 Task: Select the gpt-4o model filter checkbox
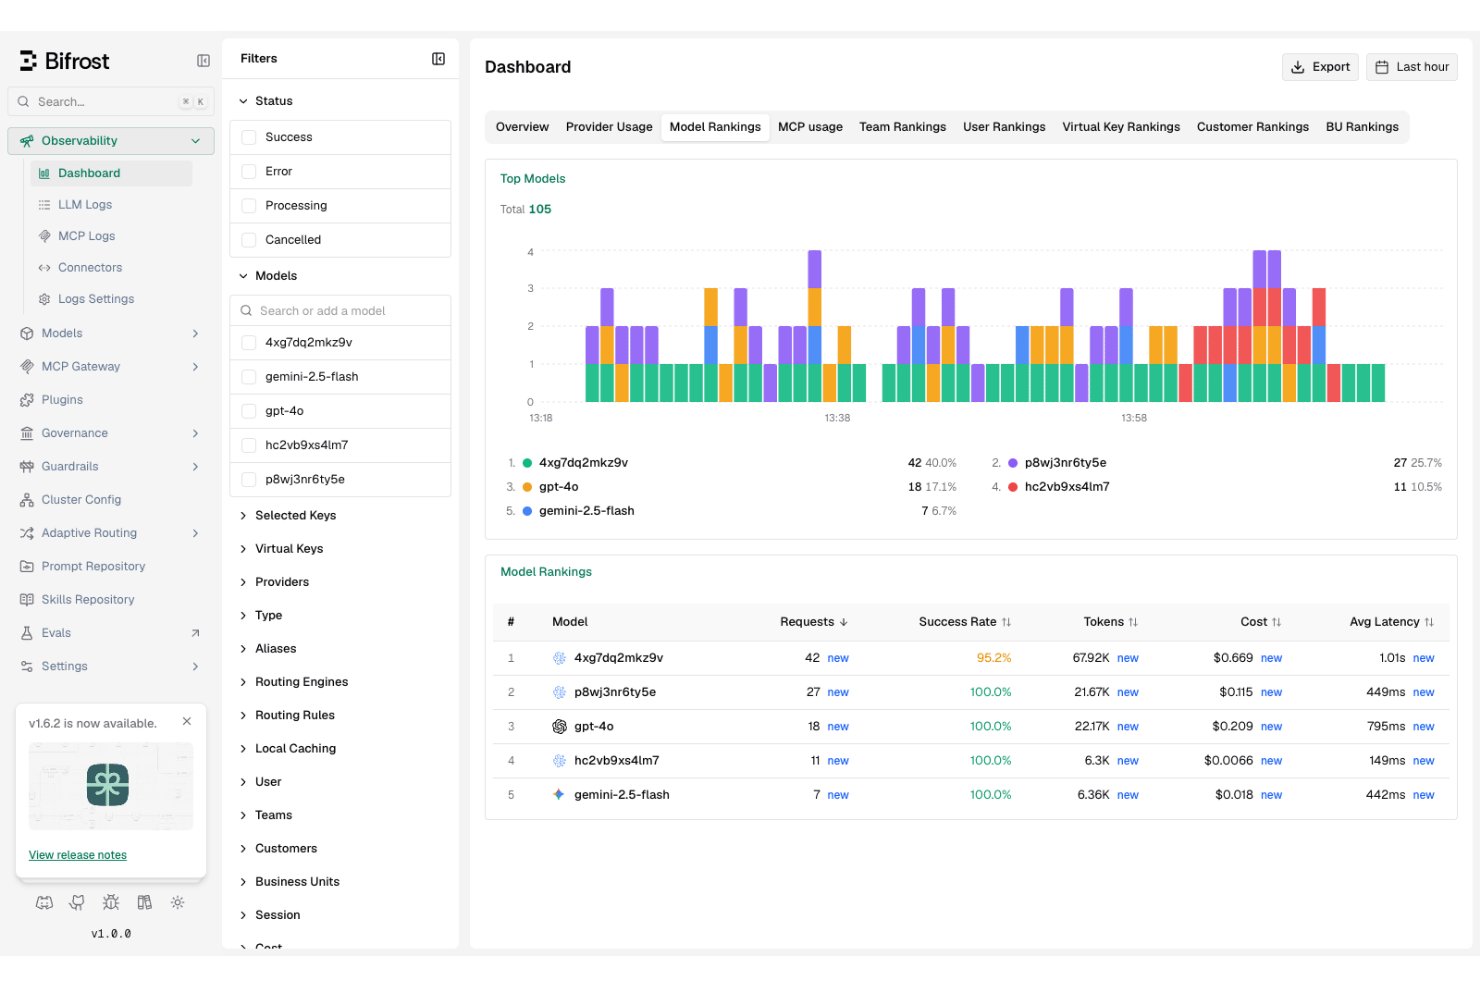click(x=249, y=411)
